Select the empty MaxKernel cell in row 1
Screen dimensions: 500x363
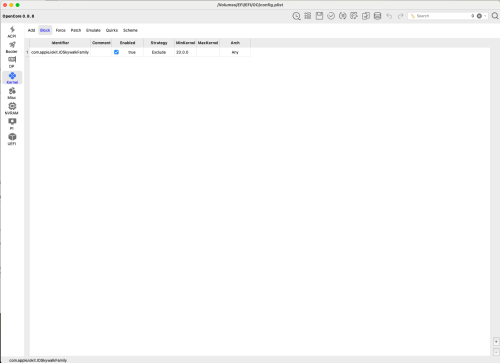(x=208, y=52)
